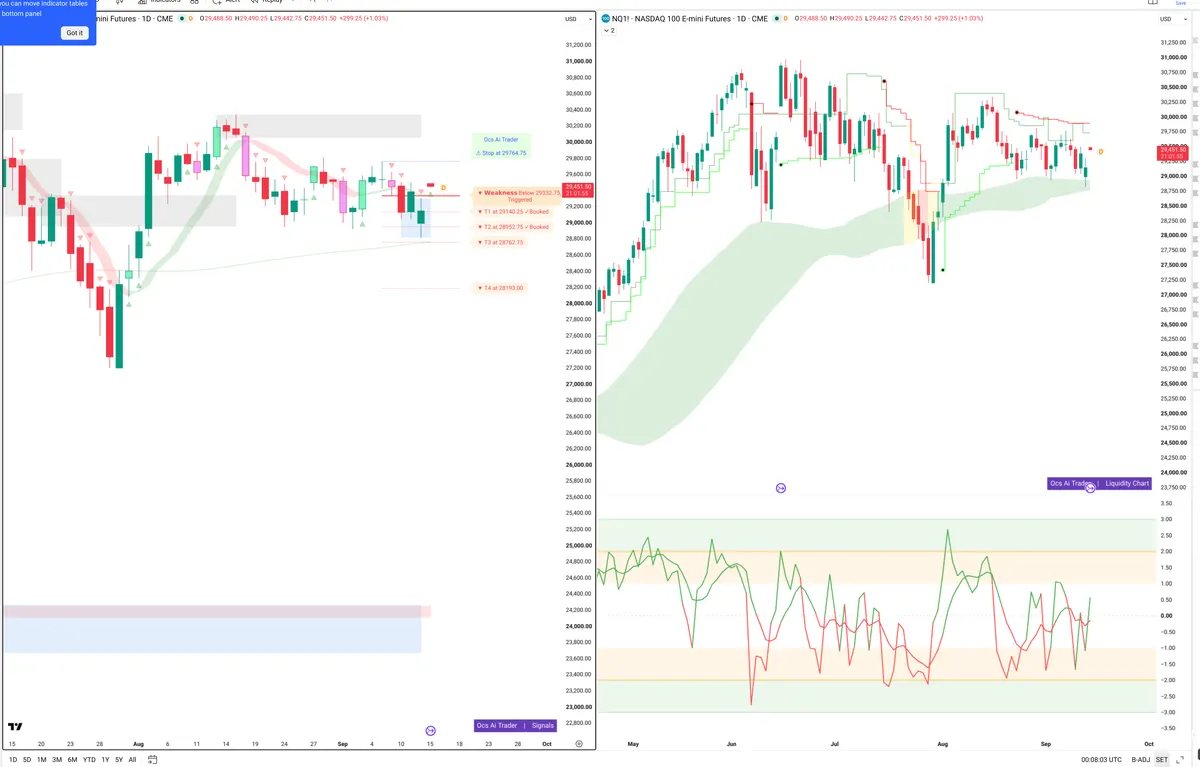The width and height of the screenshot is (1200, 767).
Task: Toggle B-ADJ back adjustment
Action: pos(1141,760)
